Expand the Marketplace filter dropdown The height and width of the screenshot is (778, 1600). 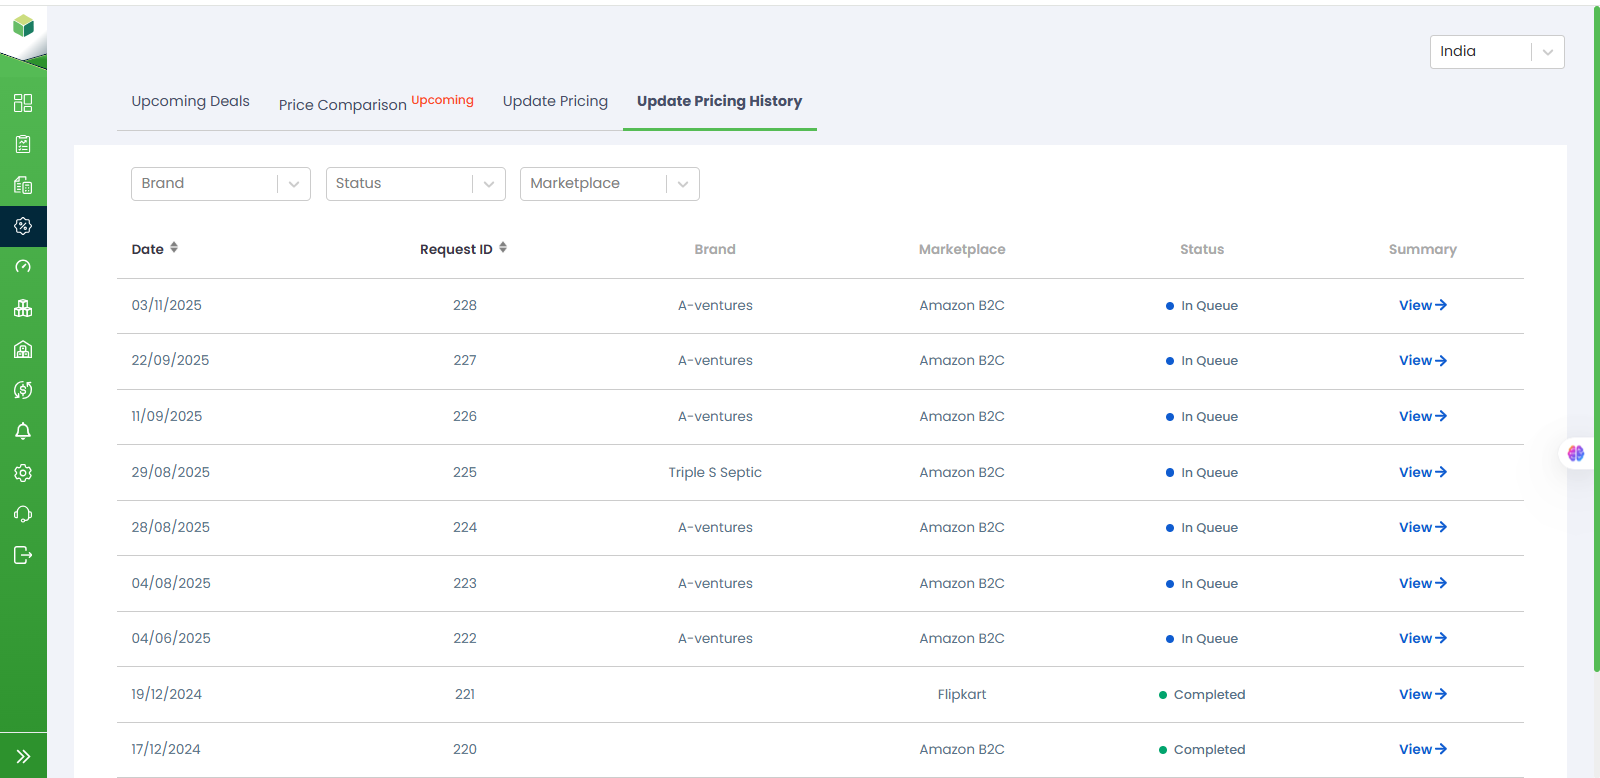[609, 184]
